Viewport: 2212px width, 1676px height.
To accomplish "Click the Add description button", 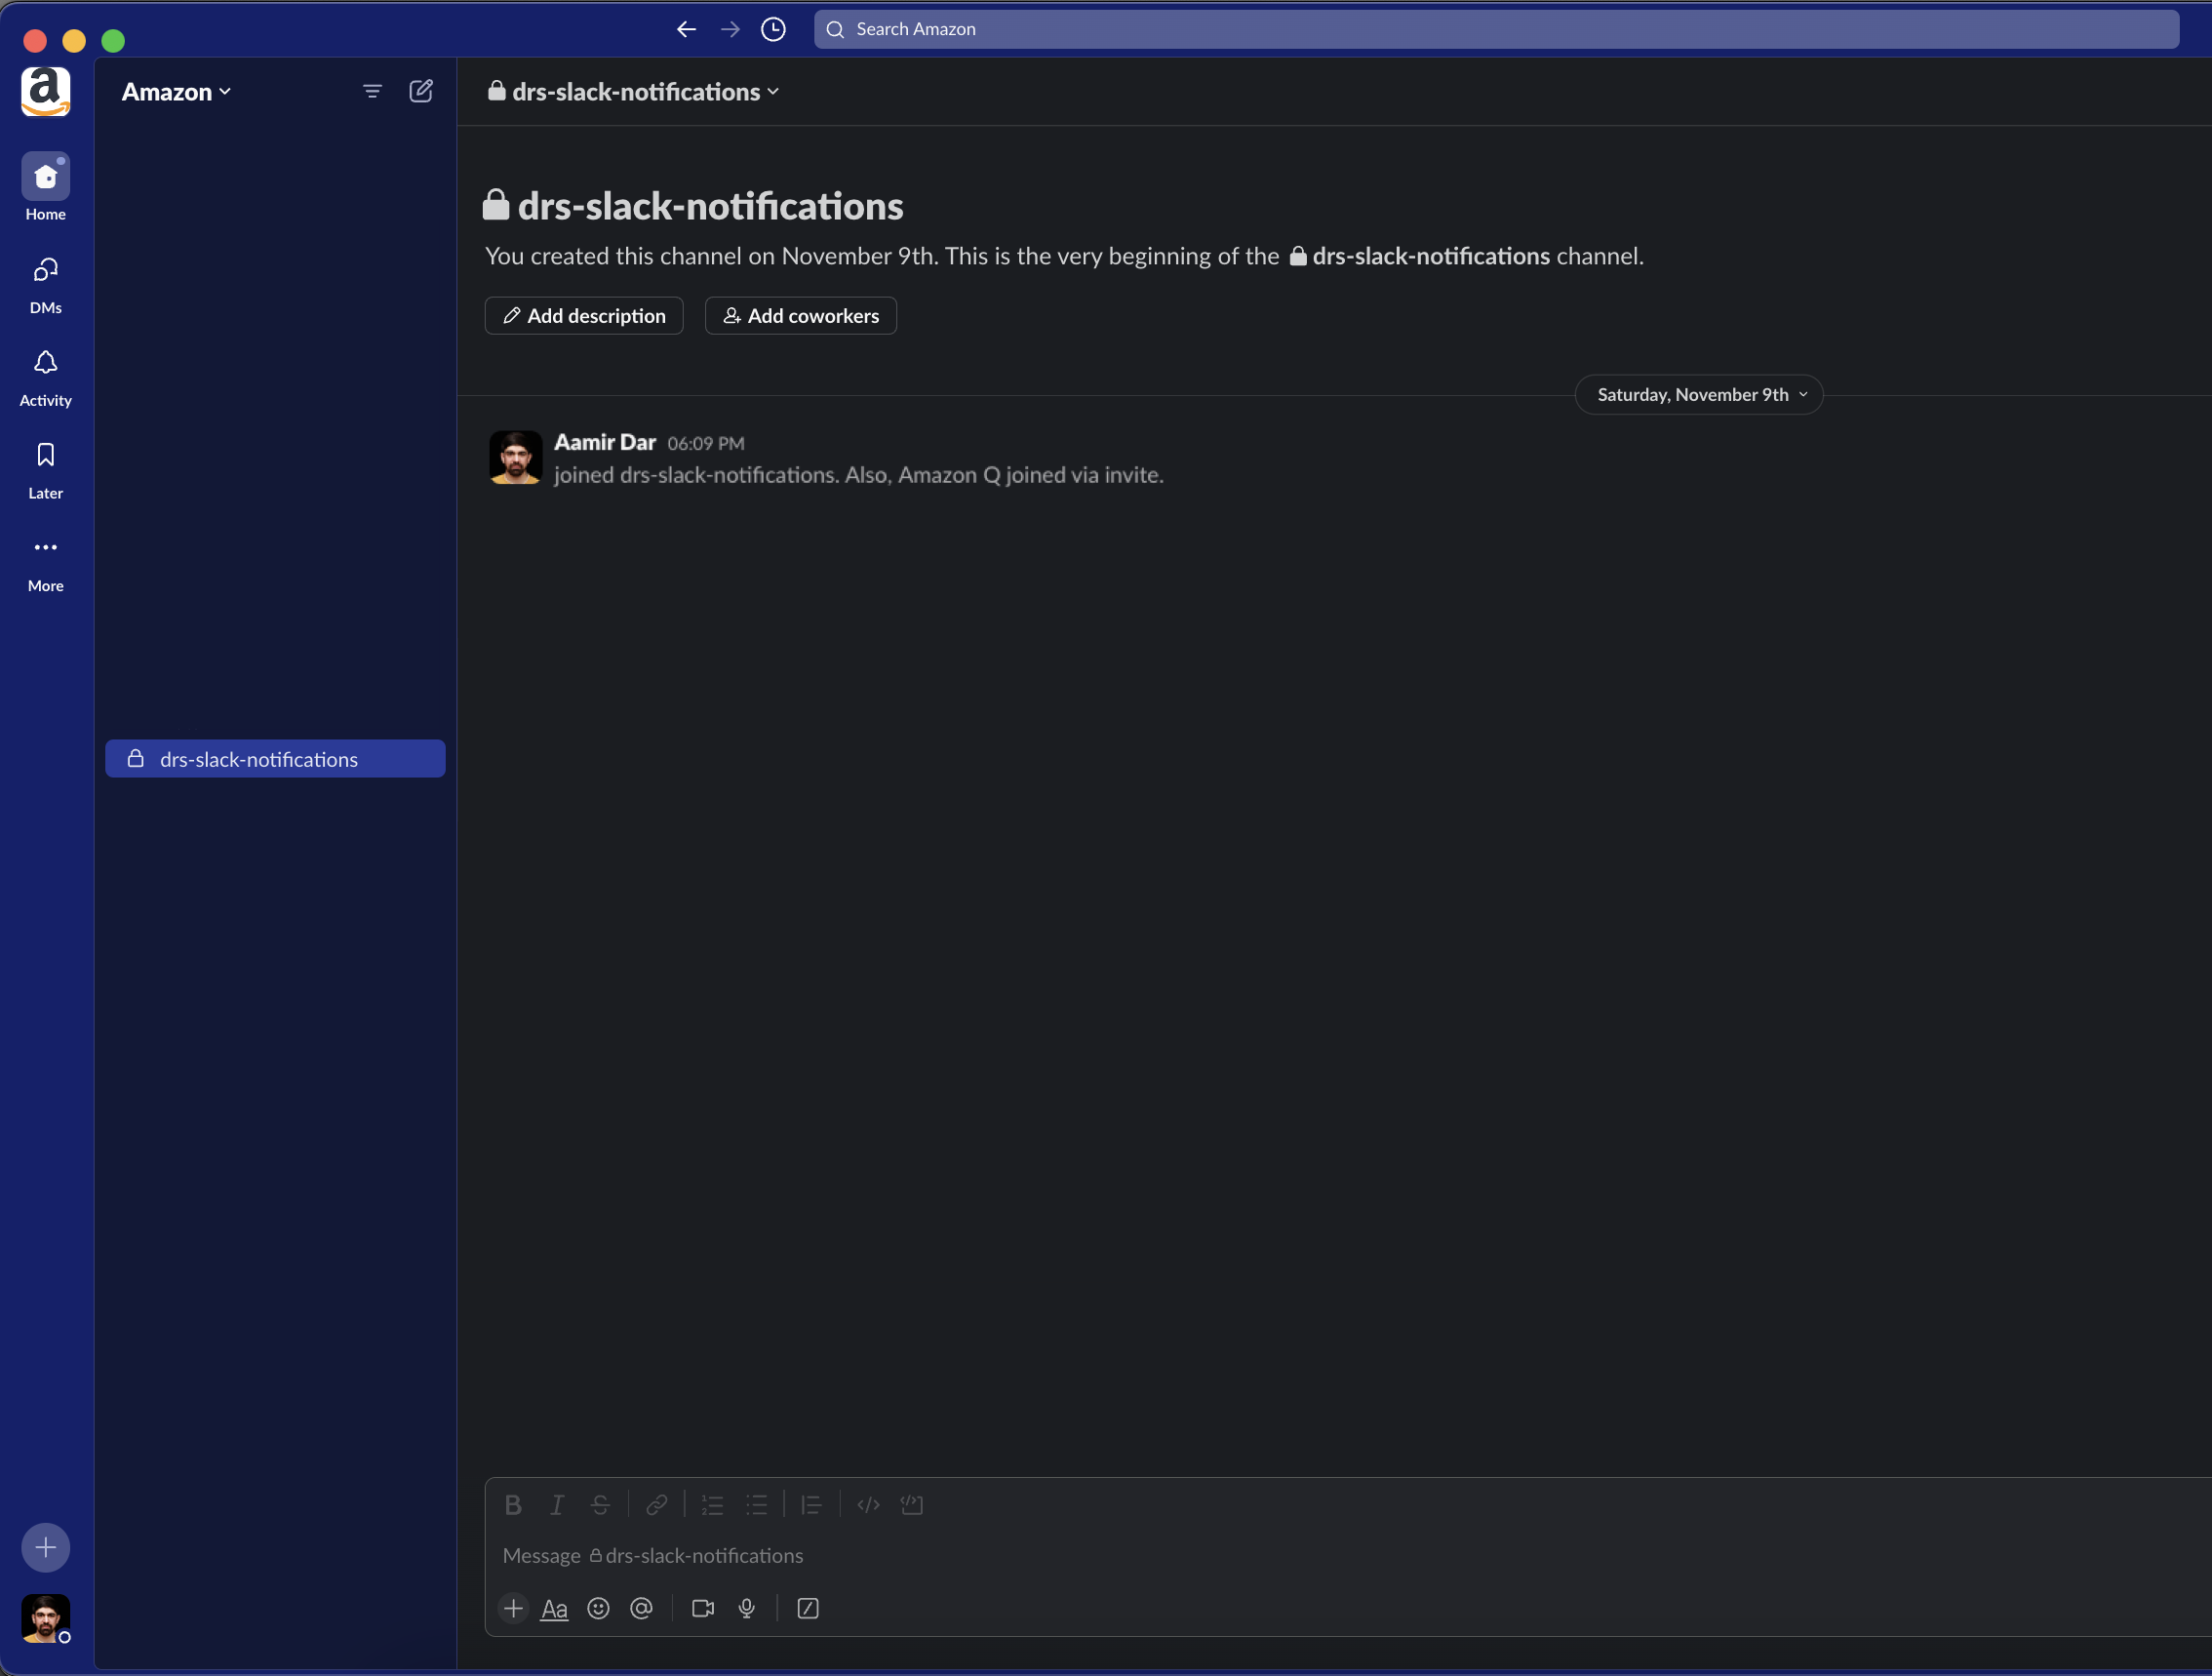I will pyautogui.click(x=584, y=316).
